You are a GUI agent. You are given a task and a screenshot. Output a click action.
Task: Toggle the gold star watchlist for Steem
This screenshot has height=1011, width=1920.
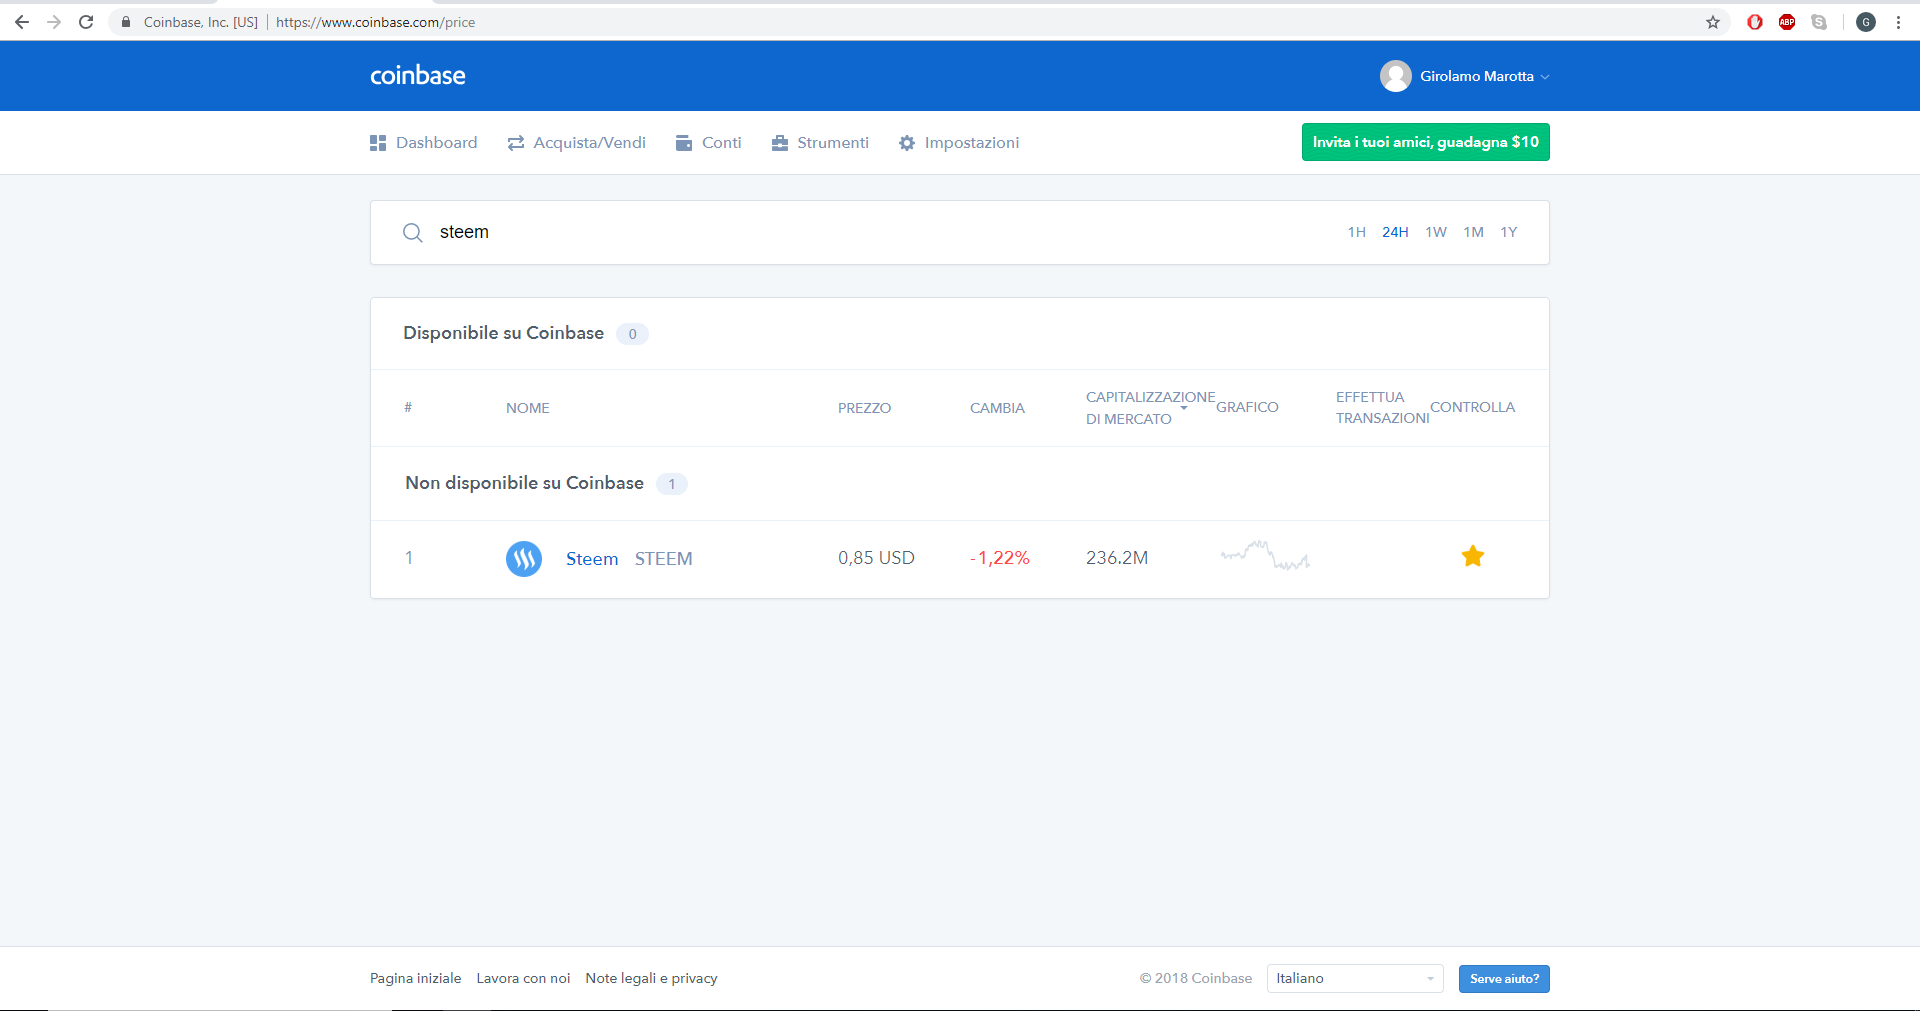coord(1473,556)
